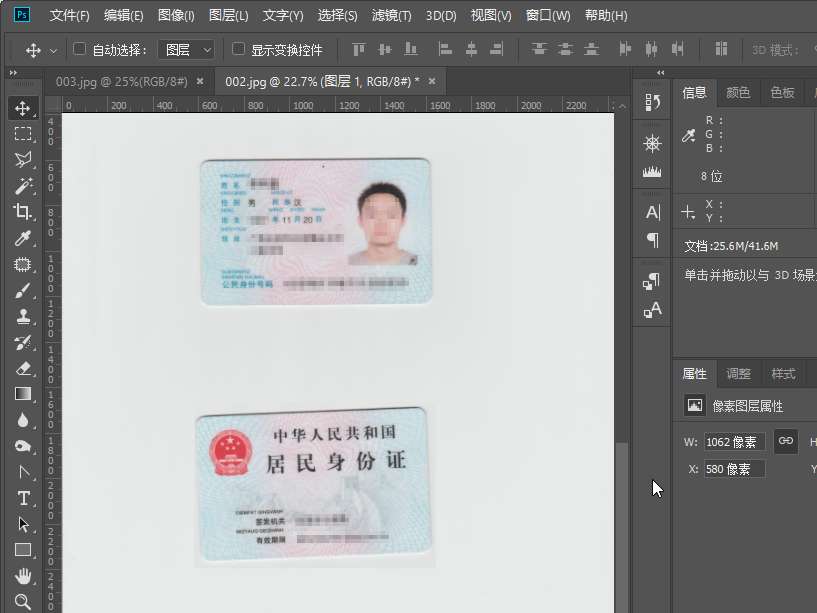Expand the toolbox double-arrow
The height and width of the screenshot is (613, 817).
pos(13,73)
